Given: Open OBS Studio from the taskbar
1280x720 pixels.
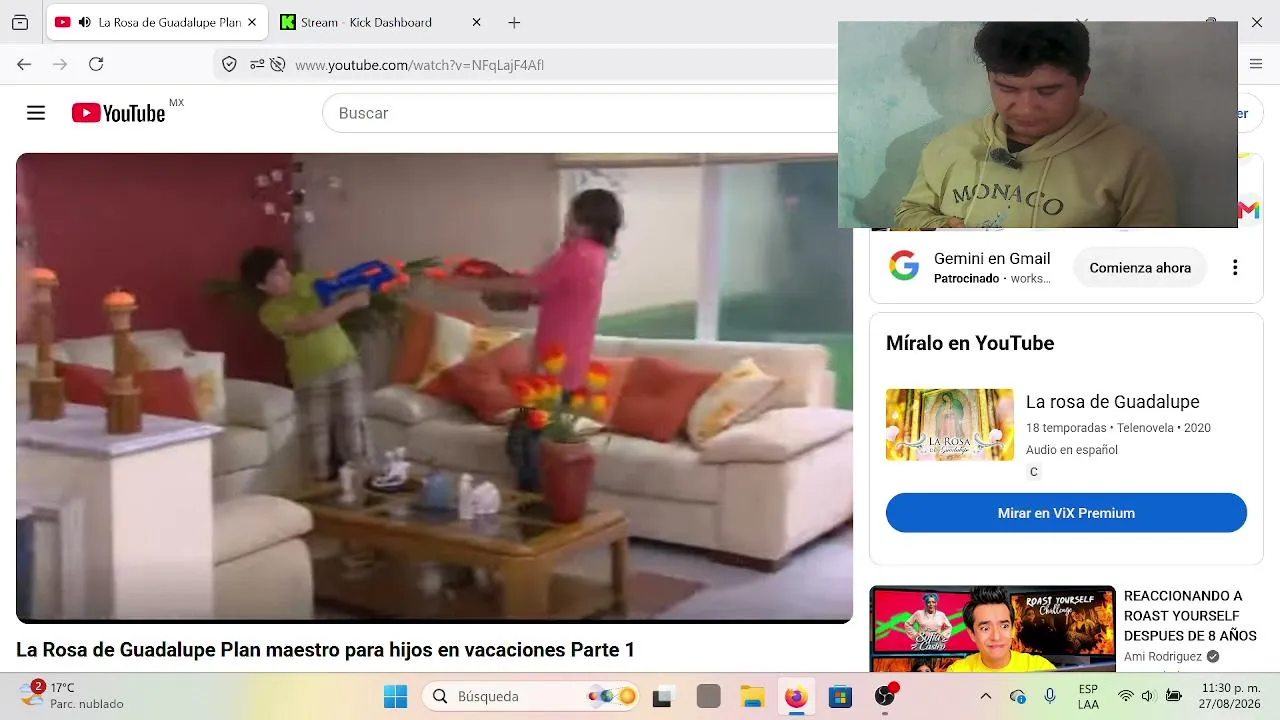Looking at the screenshot, I should 885,696.
